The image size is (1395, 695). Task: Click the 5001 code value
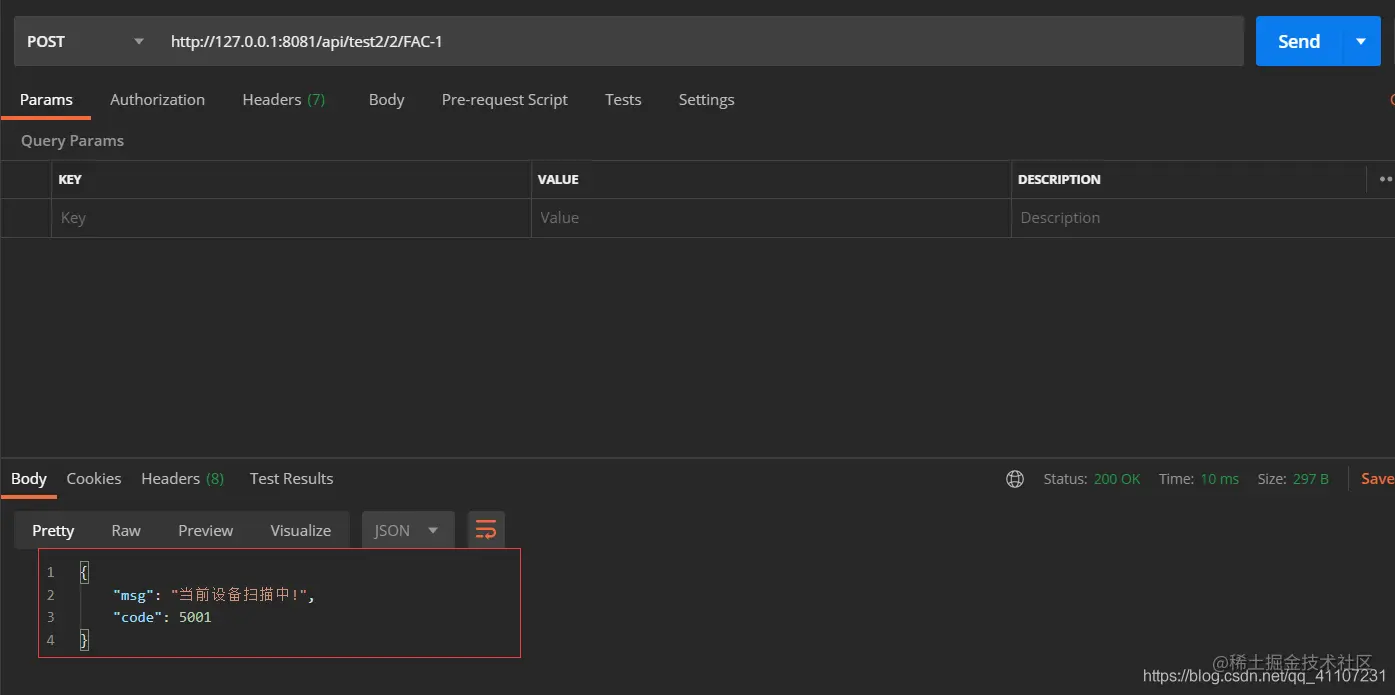pos(195,617)
